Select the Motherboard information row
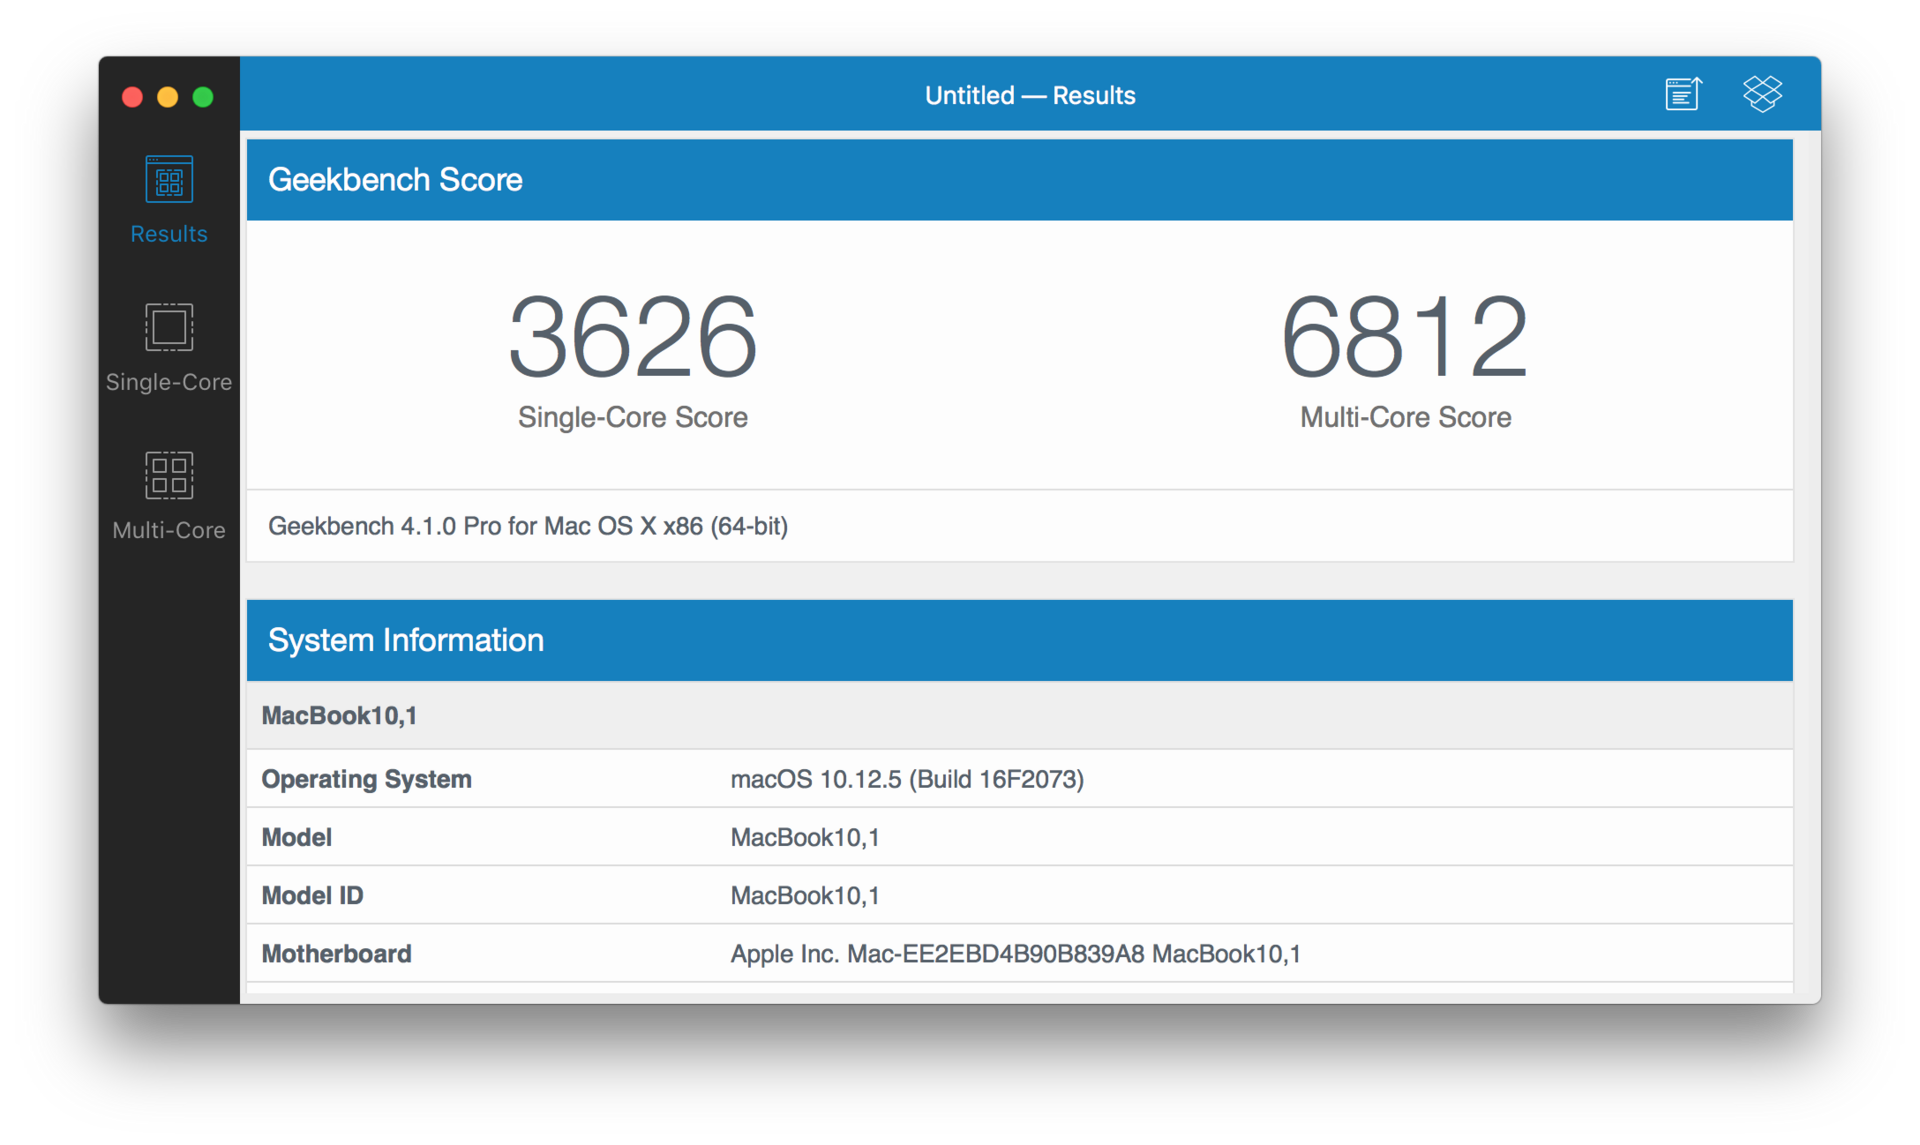1920x1145 pixels. tap(1019, 954)
